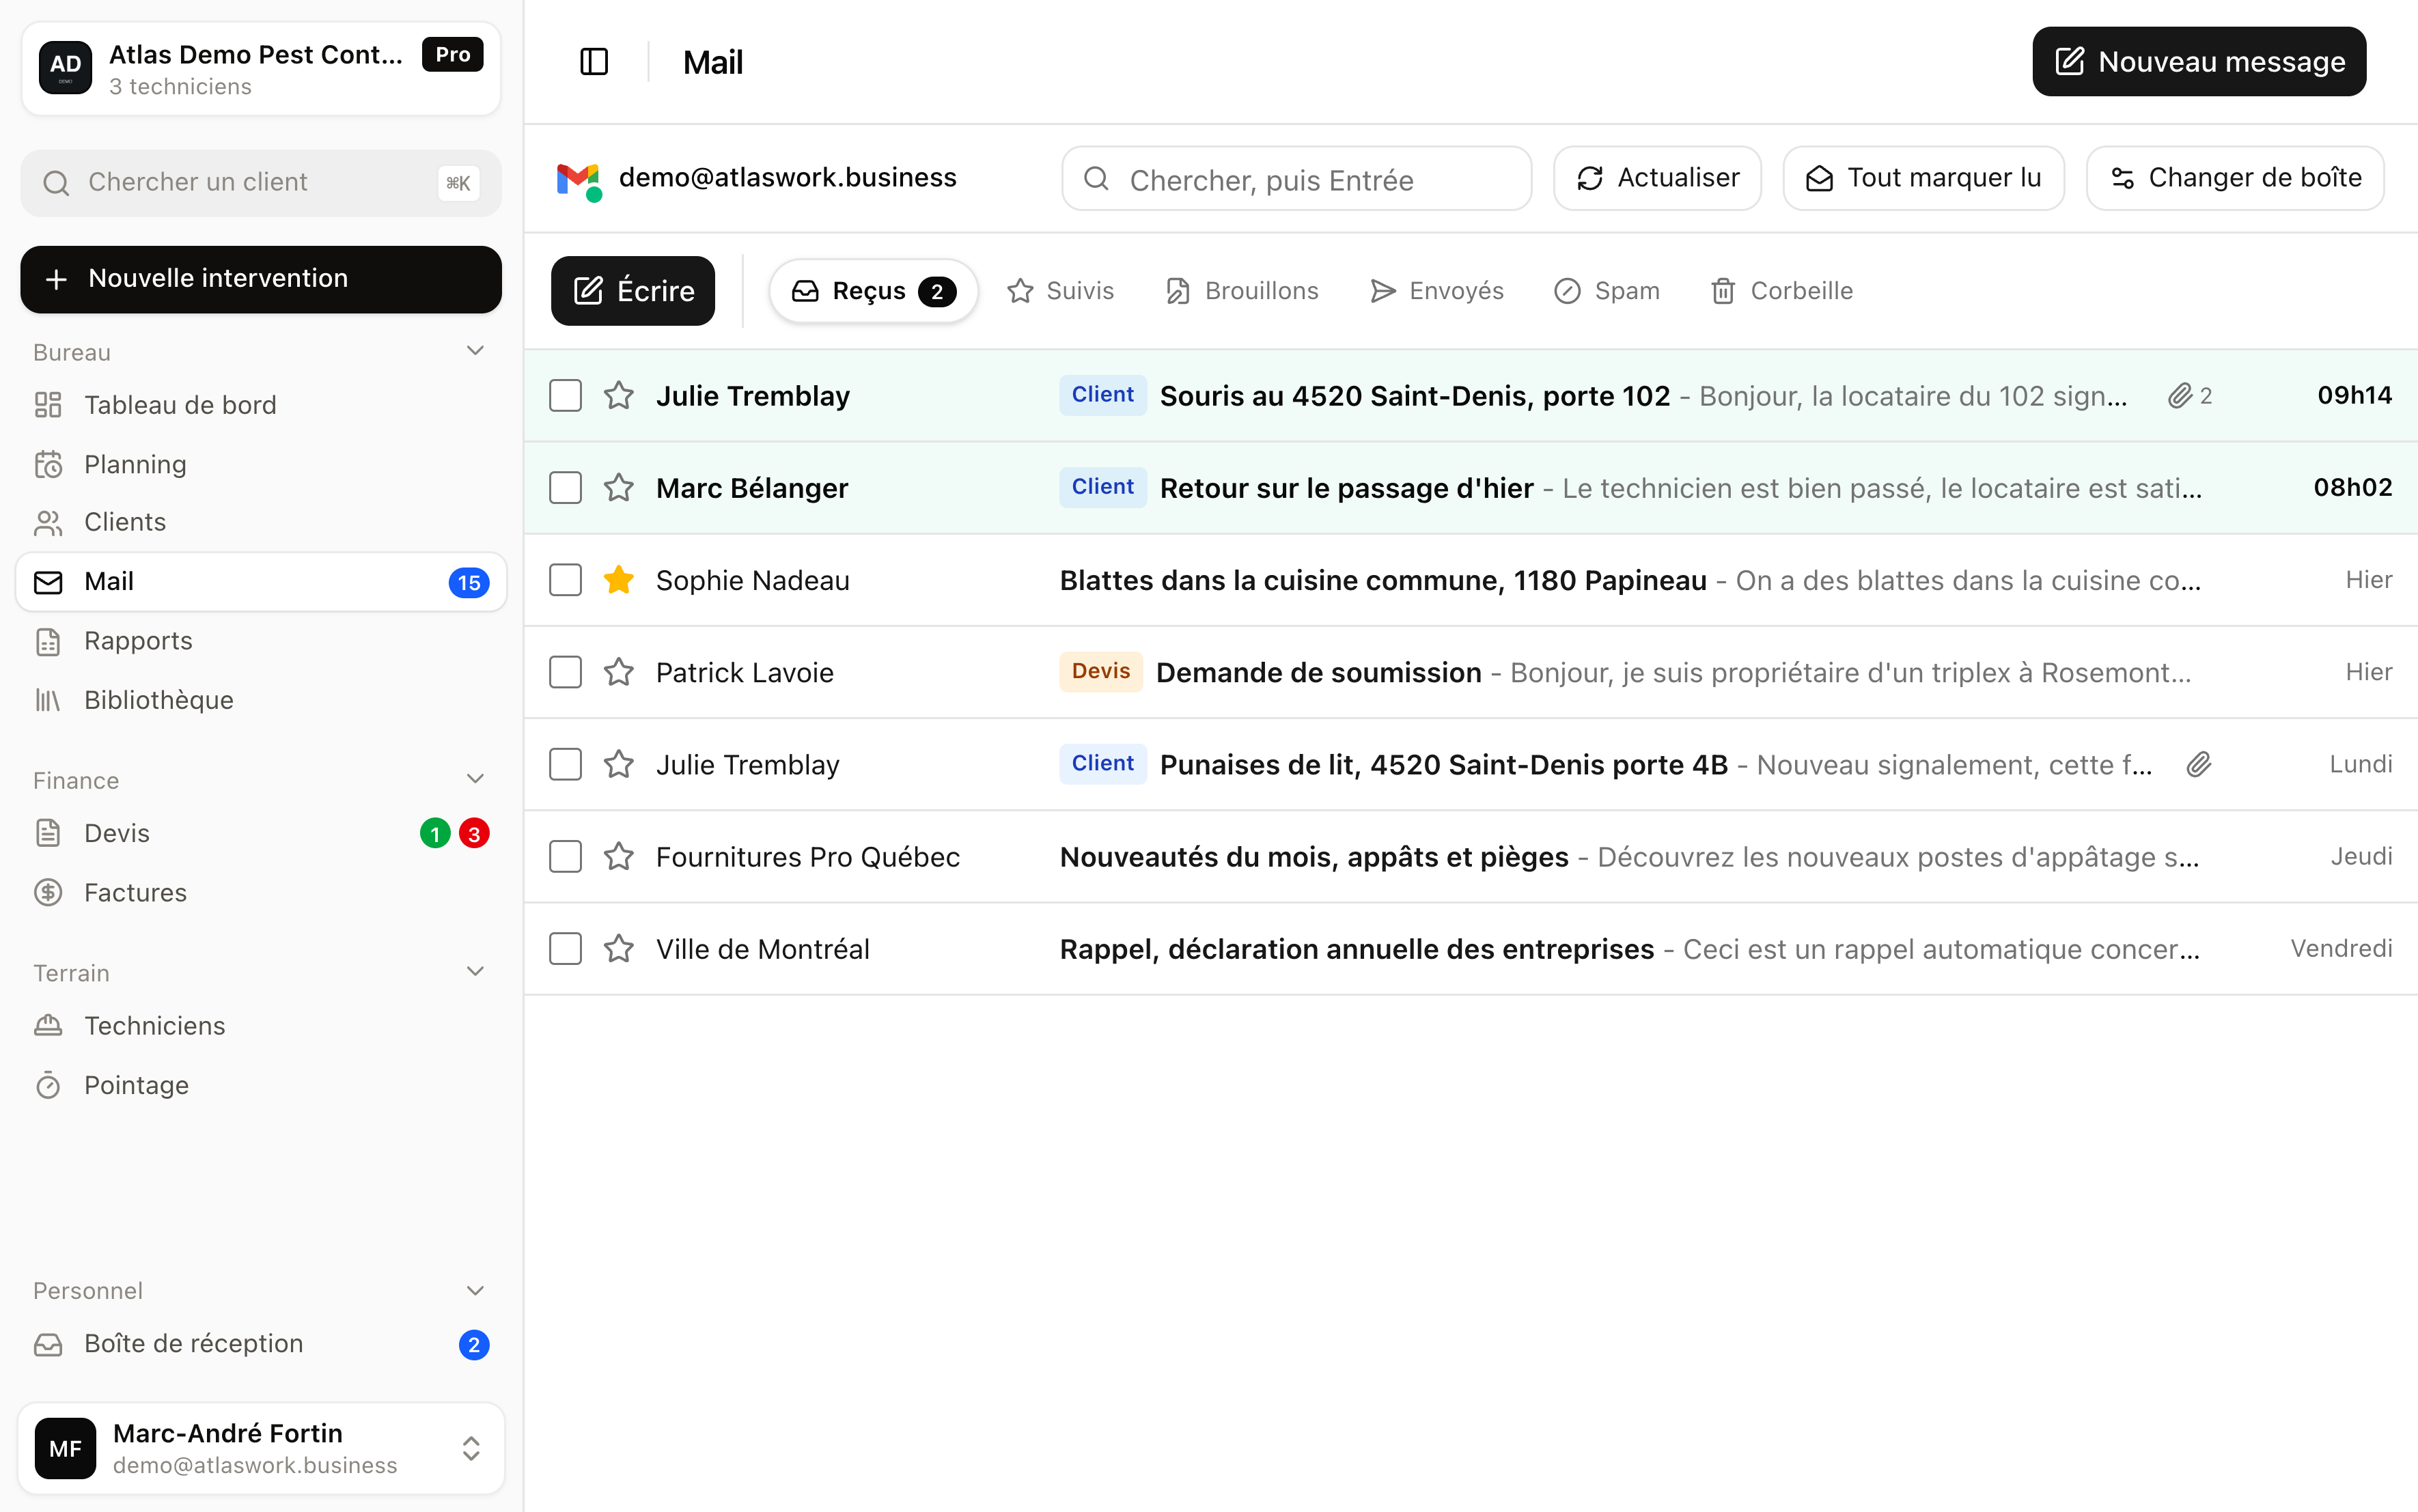Click attachment paperclip on Souris email
Screen dimensions: 2418x1512
[2180, 396]
